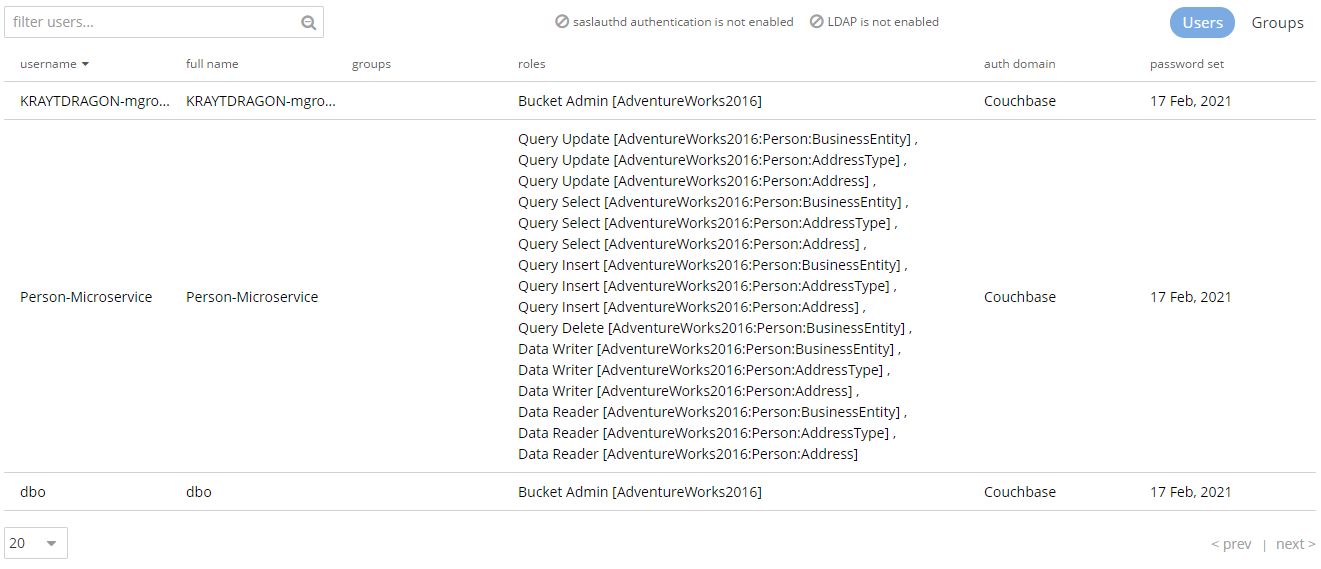
Task: Click the Data Reader Person:AddressType role line
Action: click(x=703, y=433)
